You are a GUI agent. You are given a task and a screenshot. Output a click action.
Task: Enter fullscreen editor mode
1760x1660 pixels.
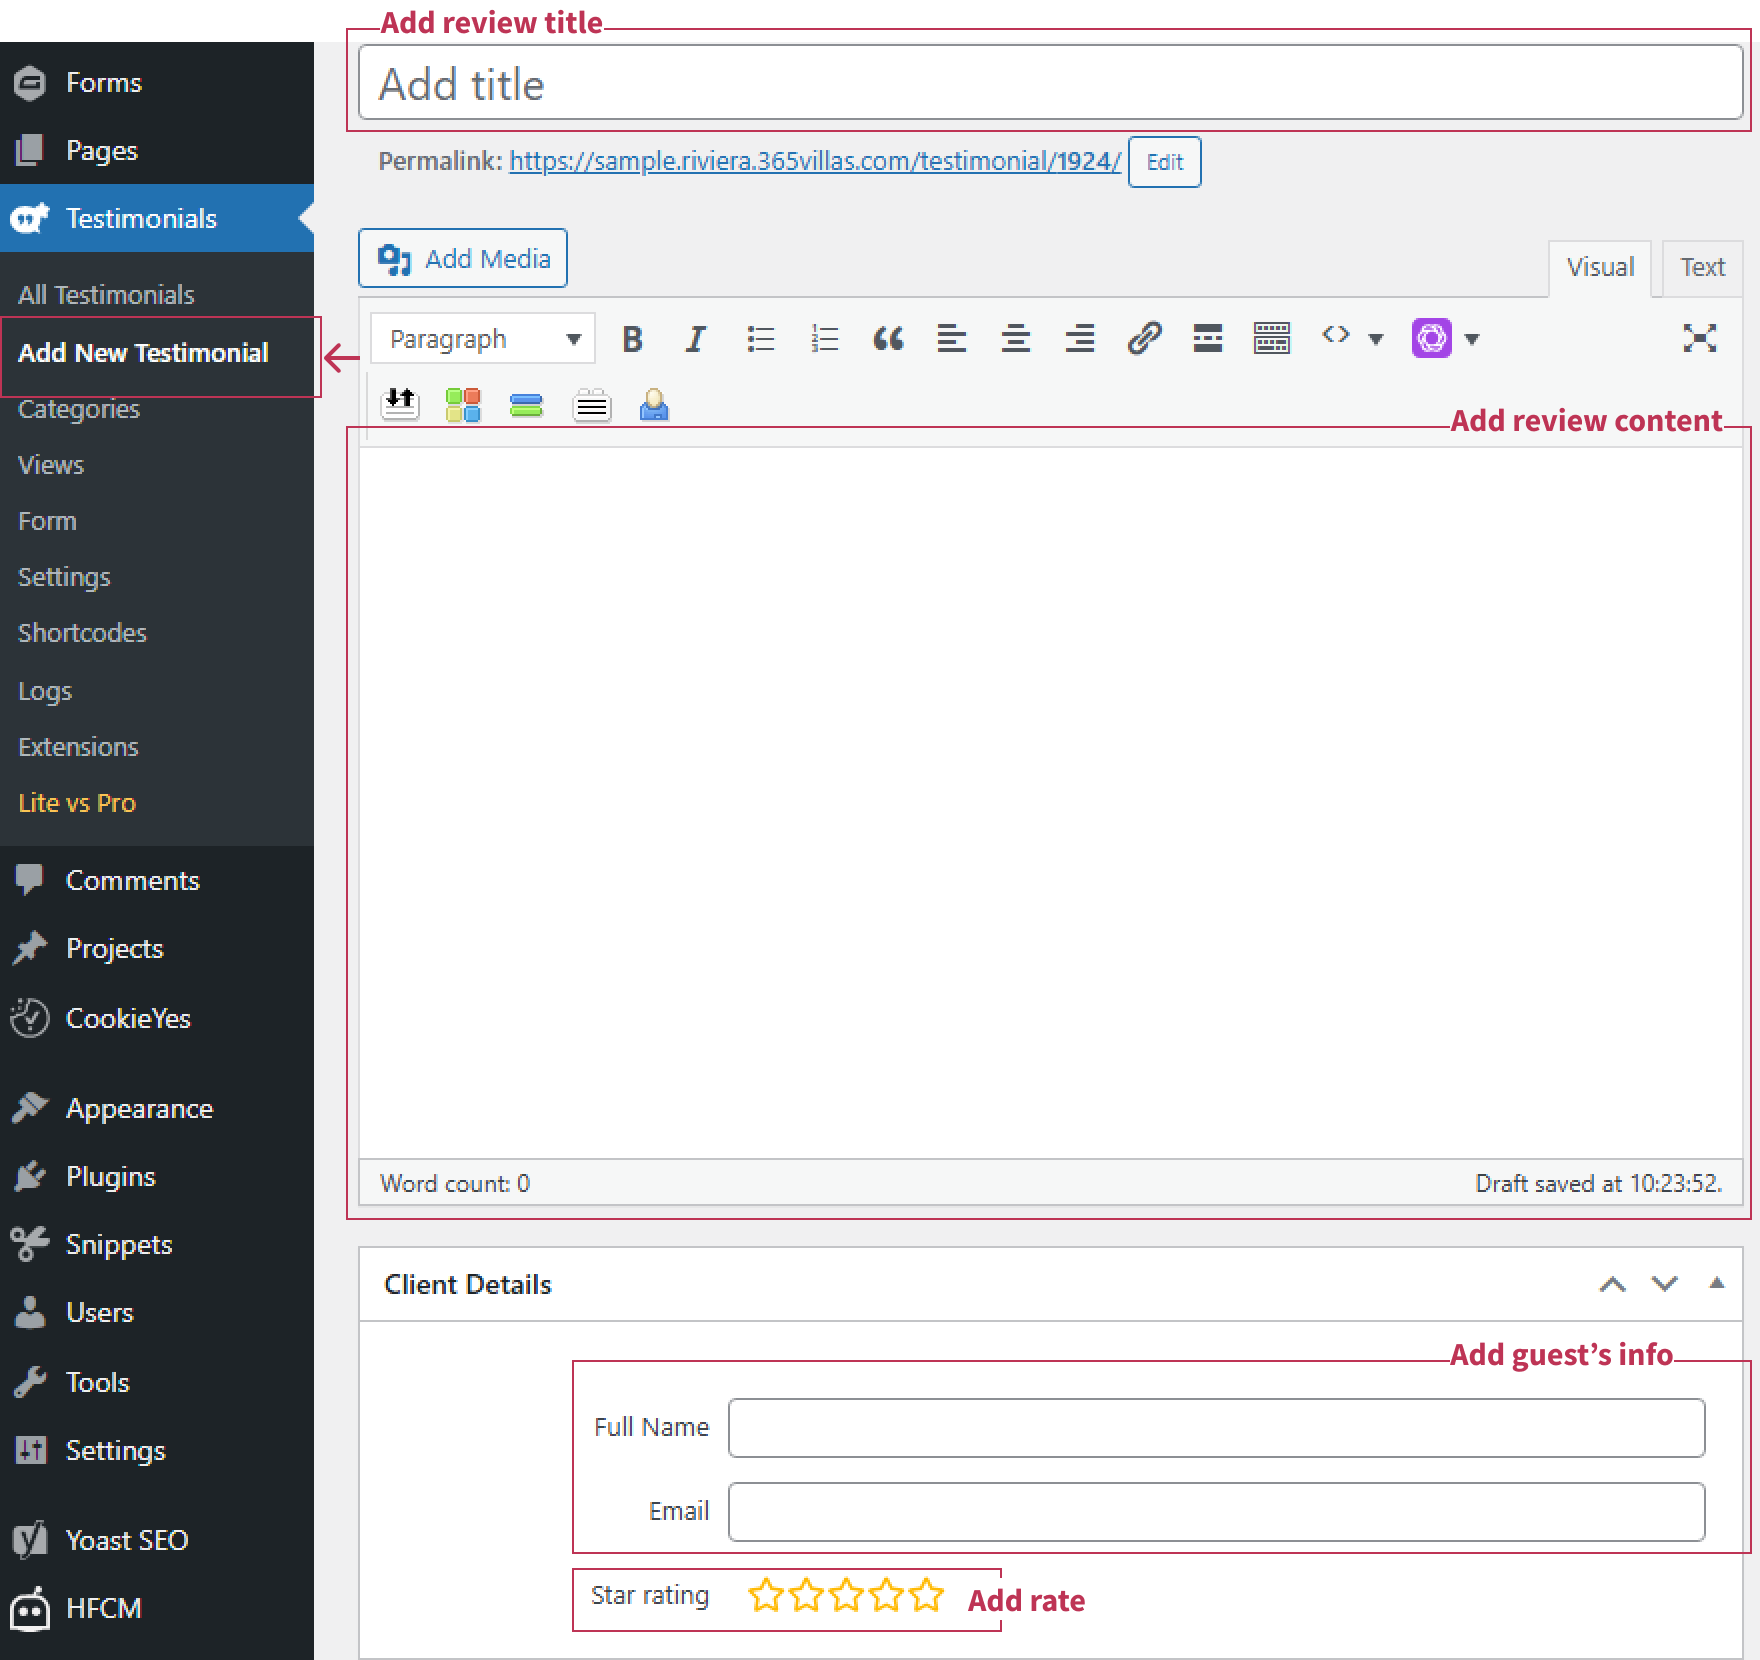pyautogui.click(x=1700, y=338)
